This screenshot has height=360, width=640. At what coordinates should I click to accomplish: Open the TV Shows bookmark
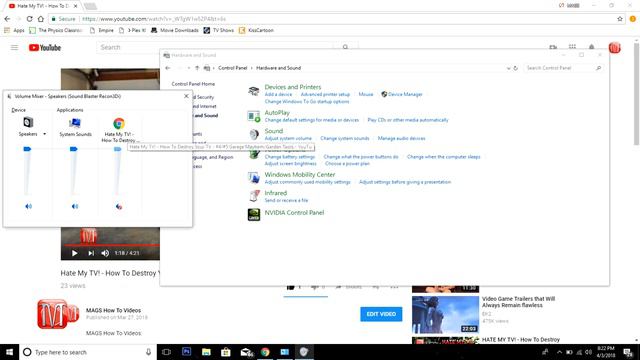tap(219, 30)
